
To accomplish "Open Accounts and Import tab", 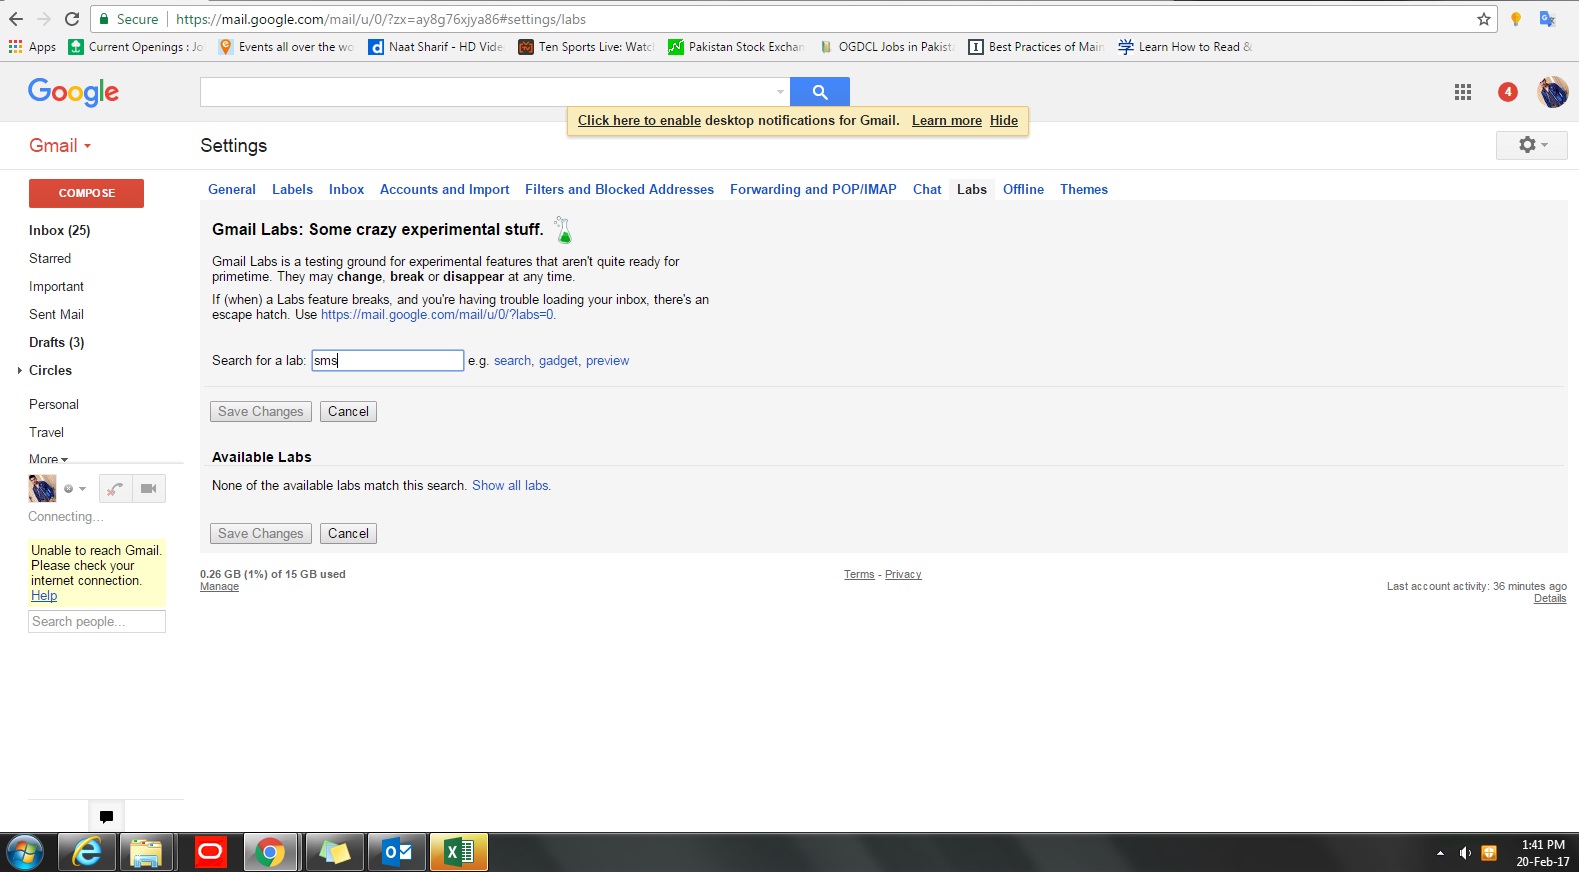I will [445, 189].
